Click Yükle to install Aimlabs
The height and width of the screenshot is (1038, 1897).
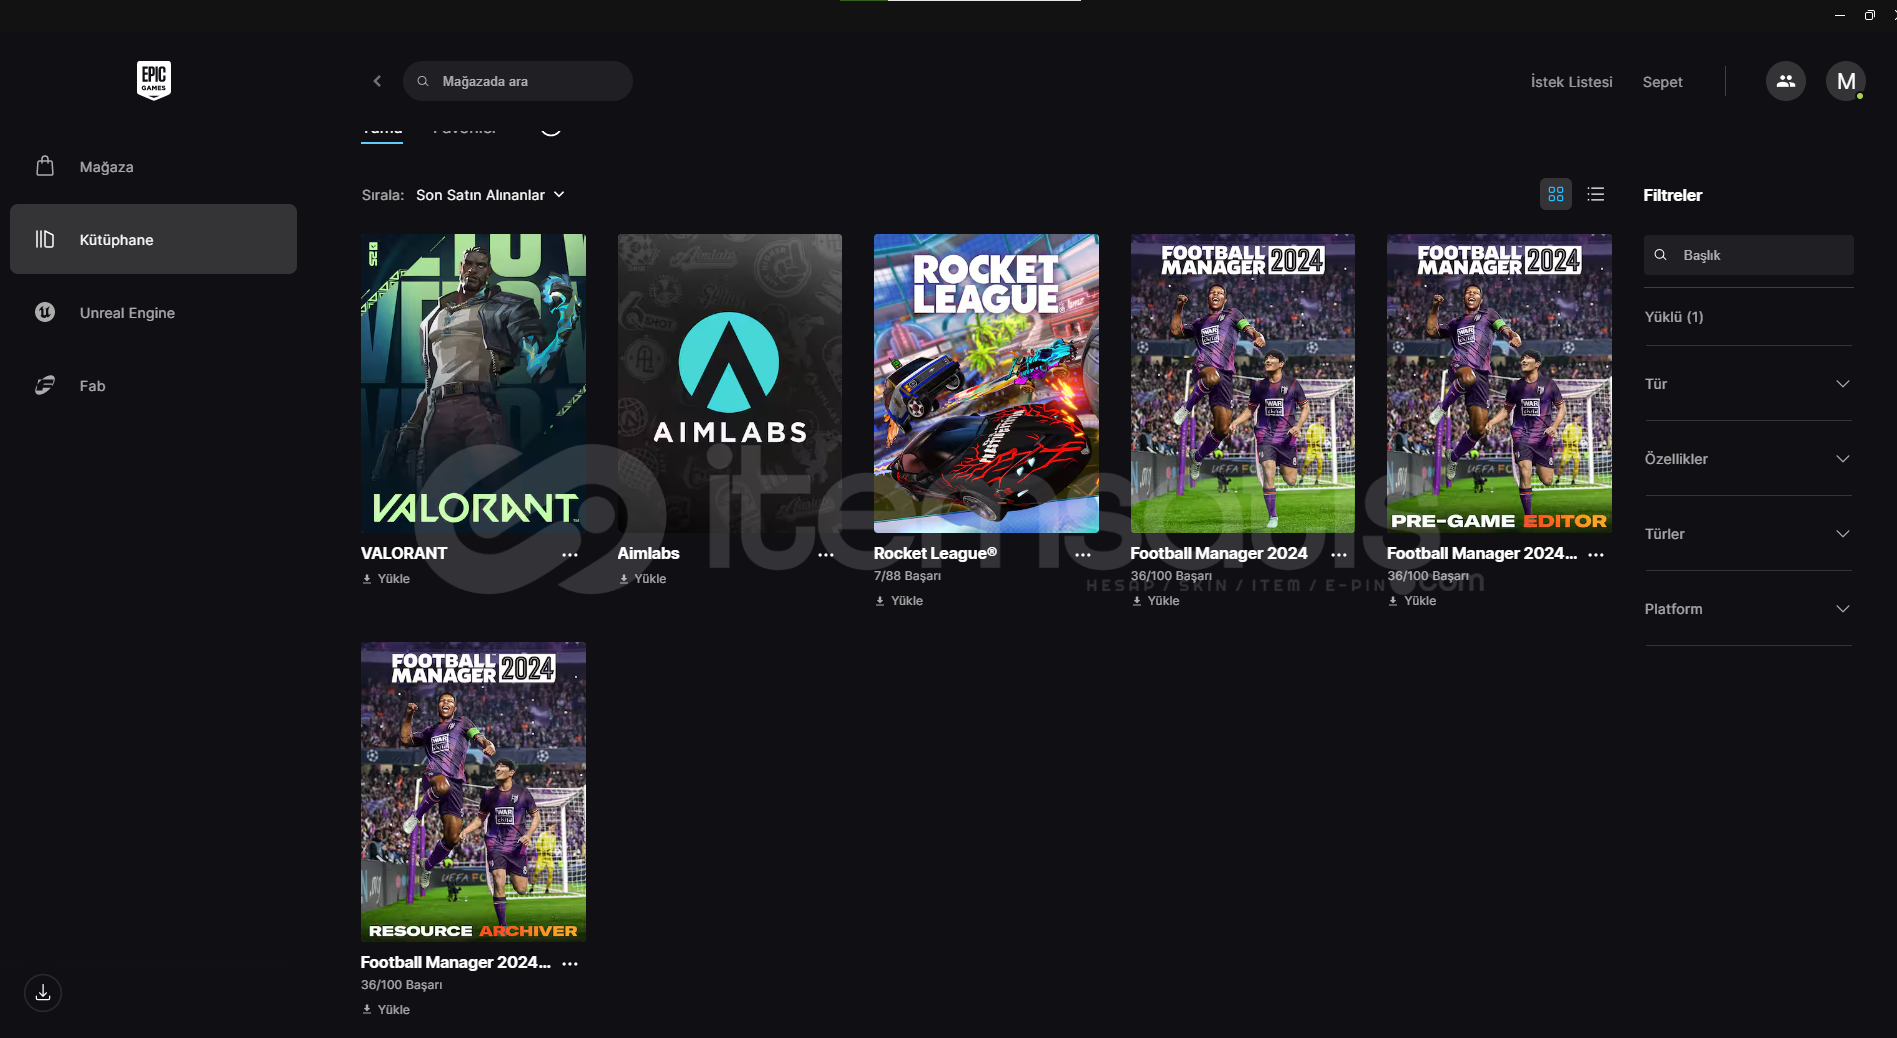[x=642, y=579]
